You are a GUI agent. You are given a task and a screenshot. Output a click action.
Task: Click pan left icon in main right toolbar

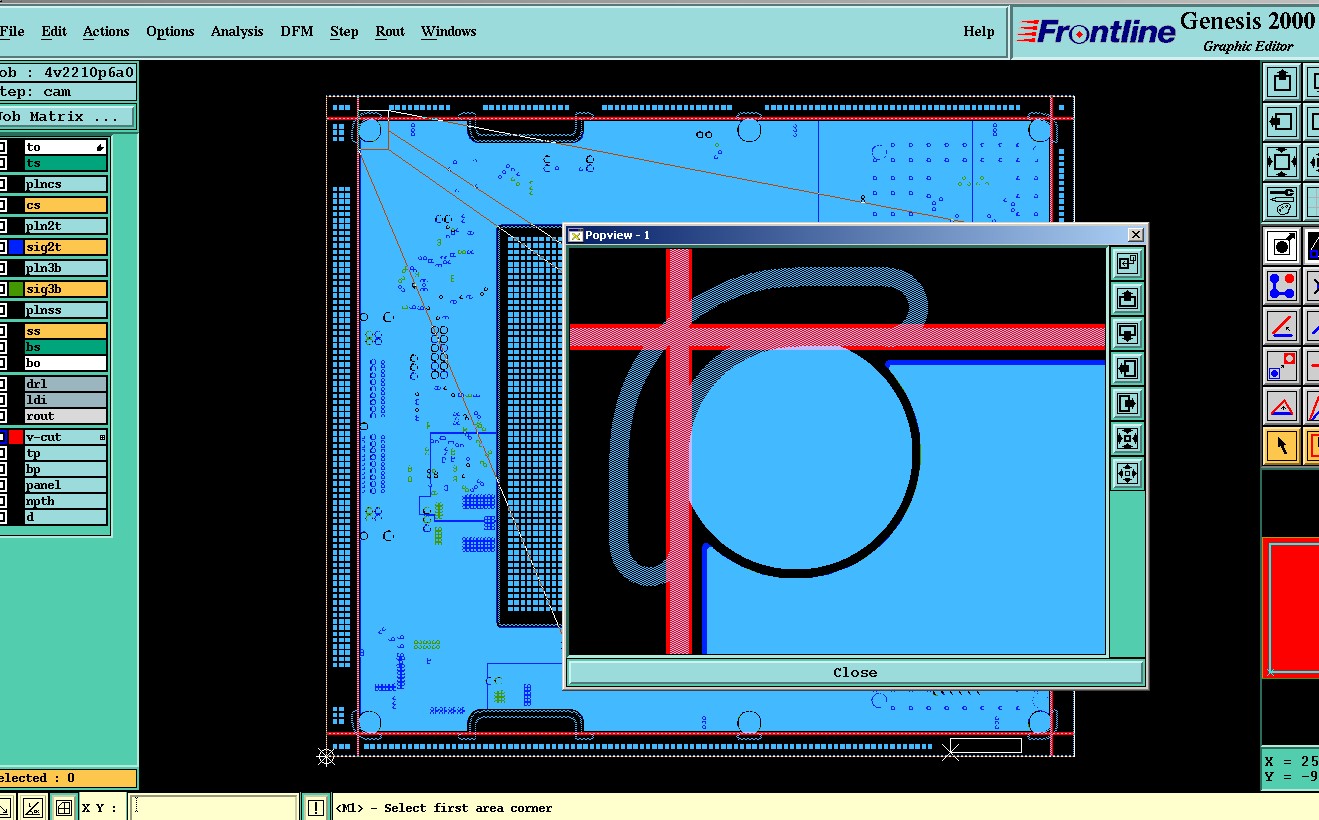pos(1282,122)
